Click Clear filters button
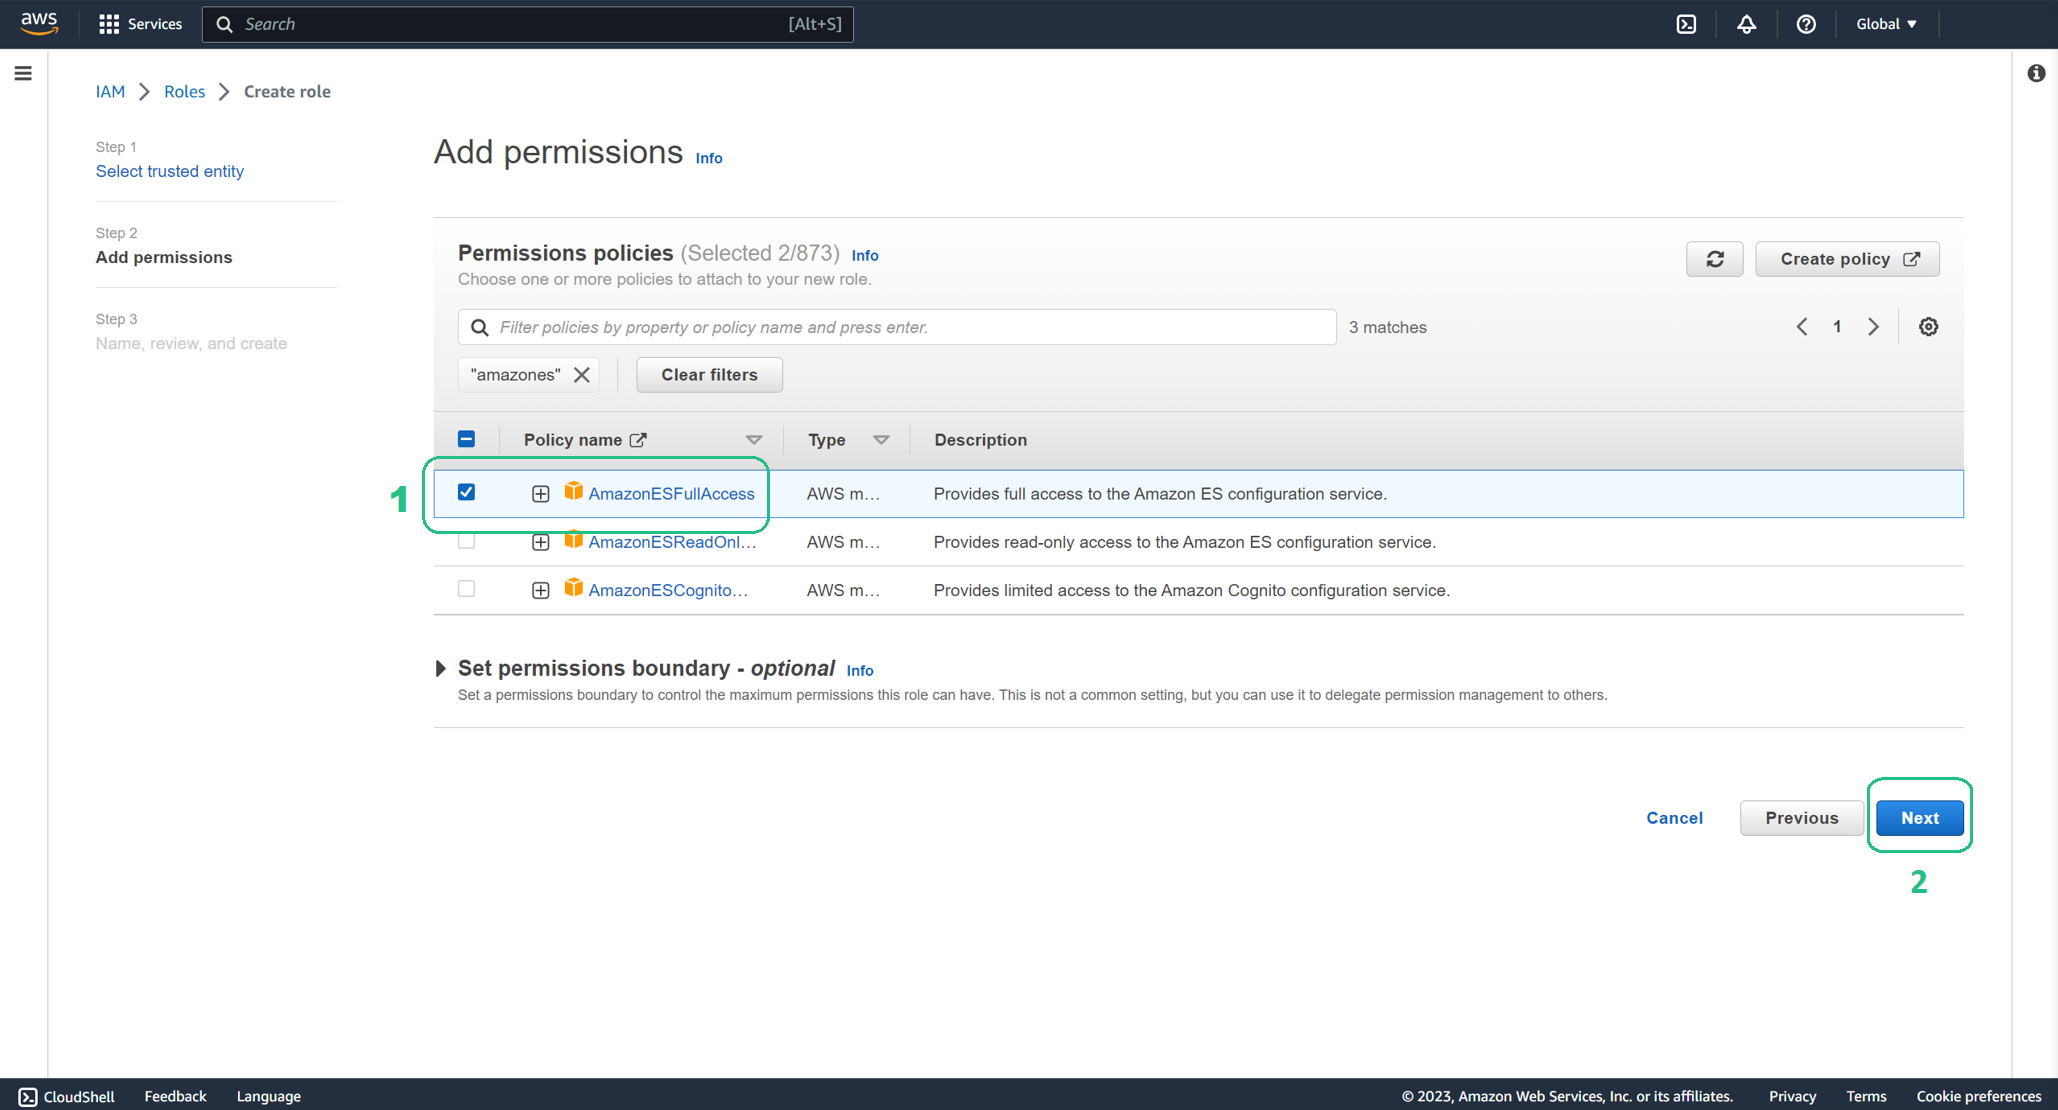Screen dimensions: 2058x1110 pyautogui.click(x=709, y=375)
